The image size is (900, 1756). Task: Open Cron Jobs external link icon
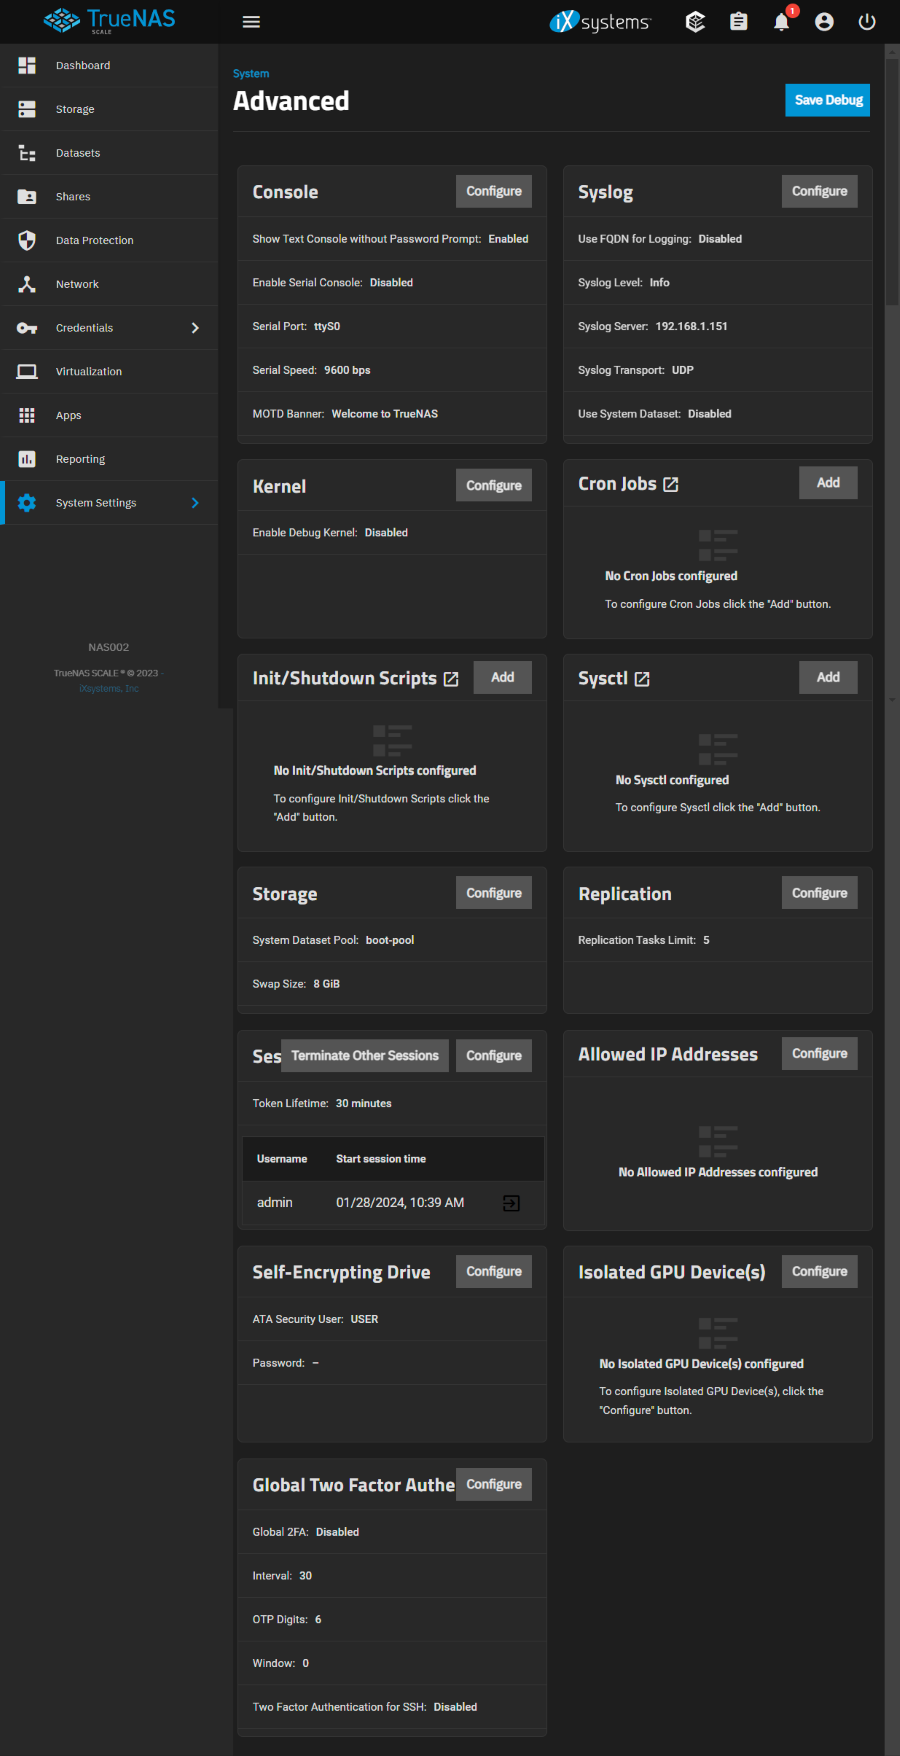click(671, 484)
